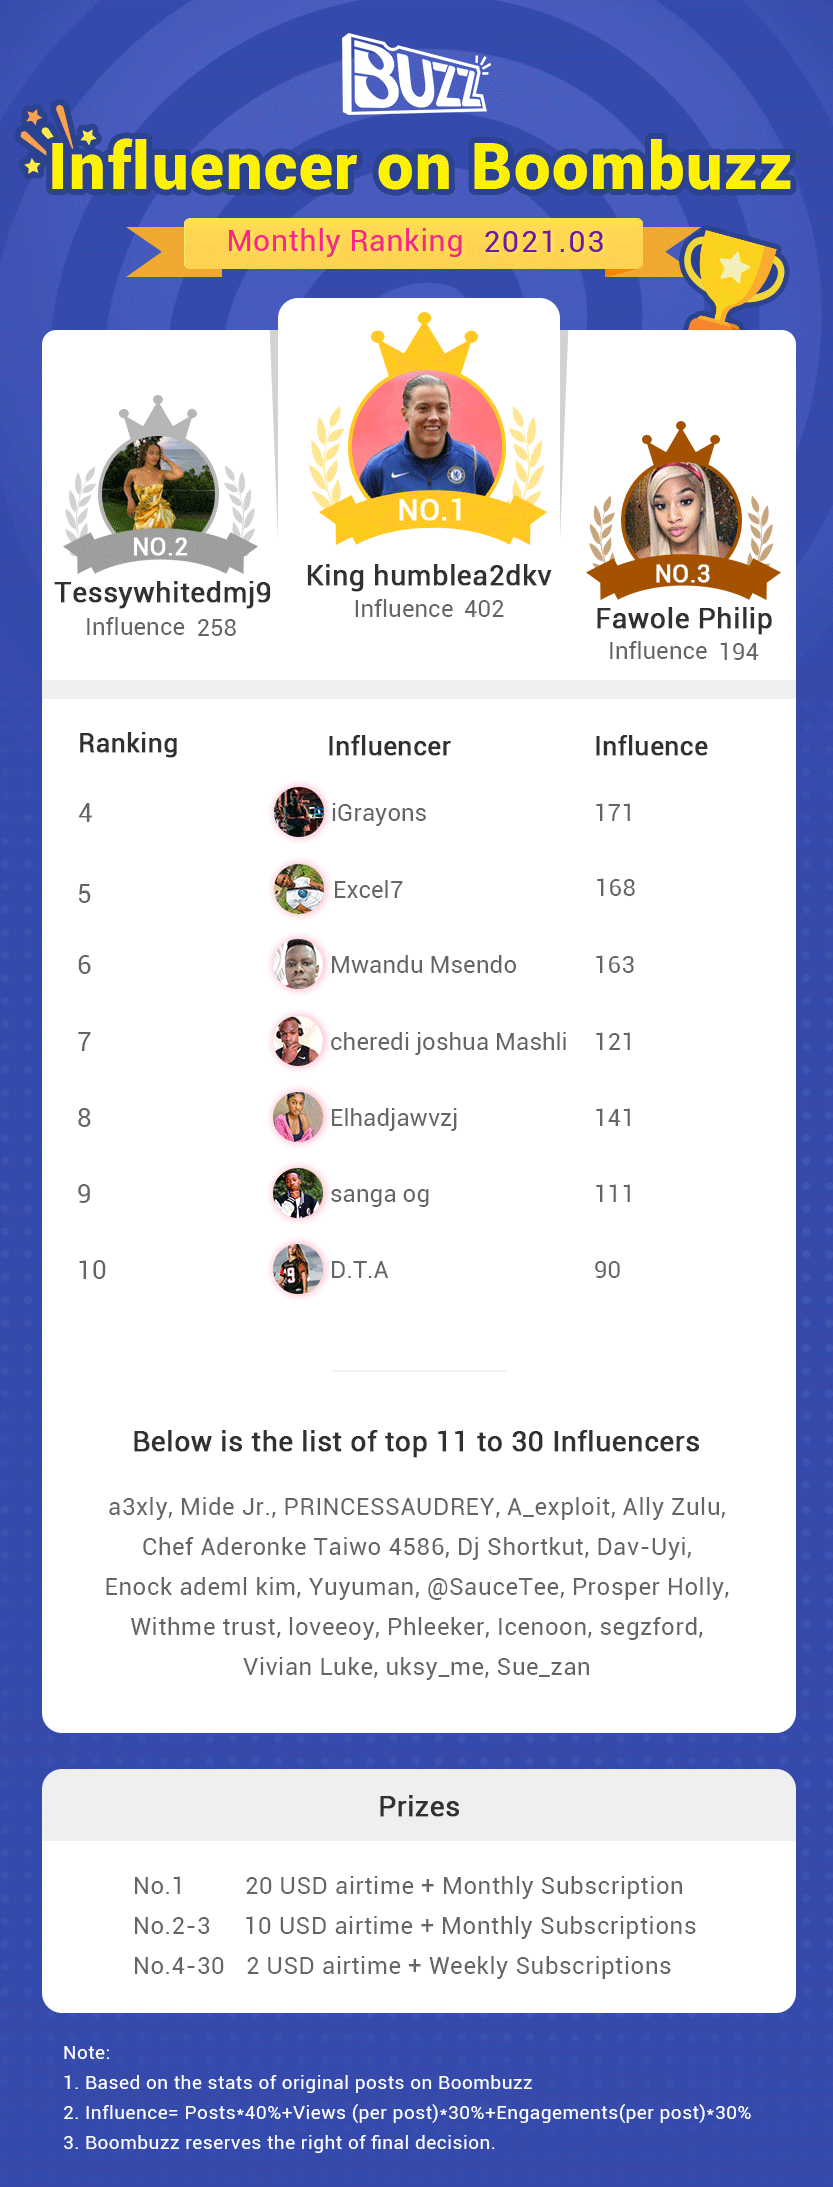Click D.T.A profile picture
This screenshot has width=833, height=2187.
pyautogui.click(x=298, y=1269)
